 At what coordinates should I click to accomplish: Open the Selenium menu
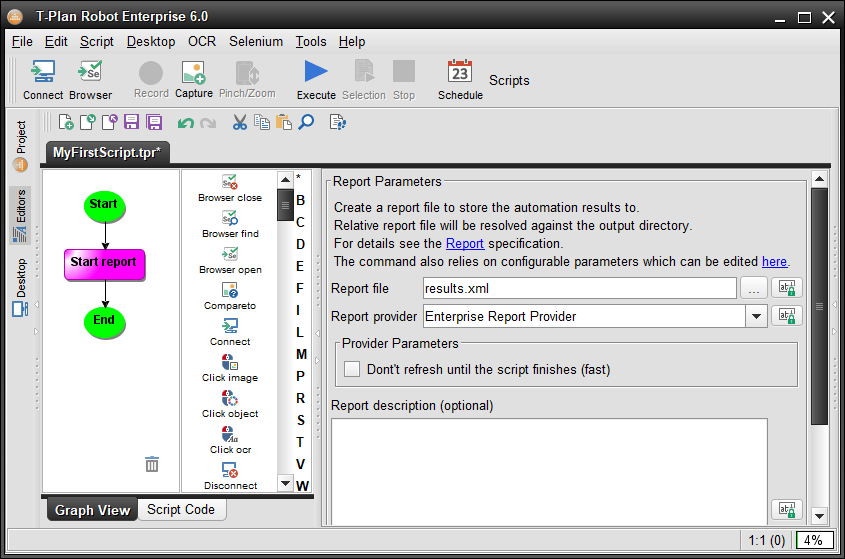click(255, 42)
